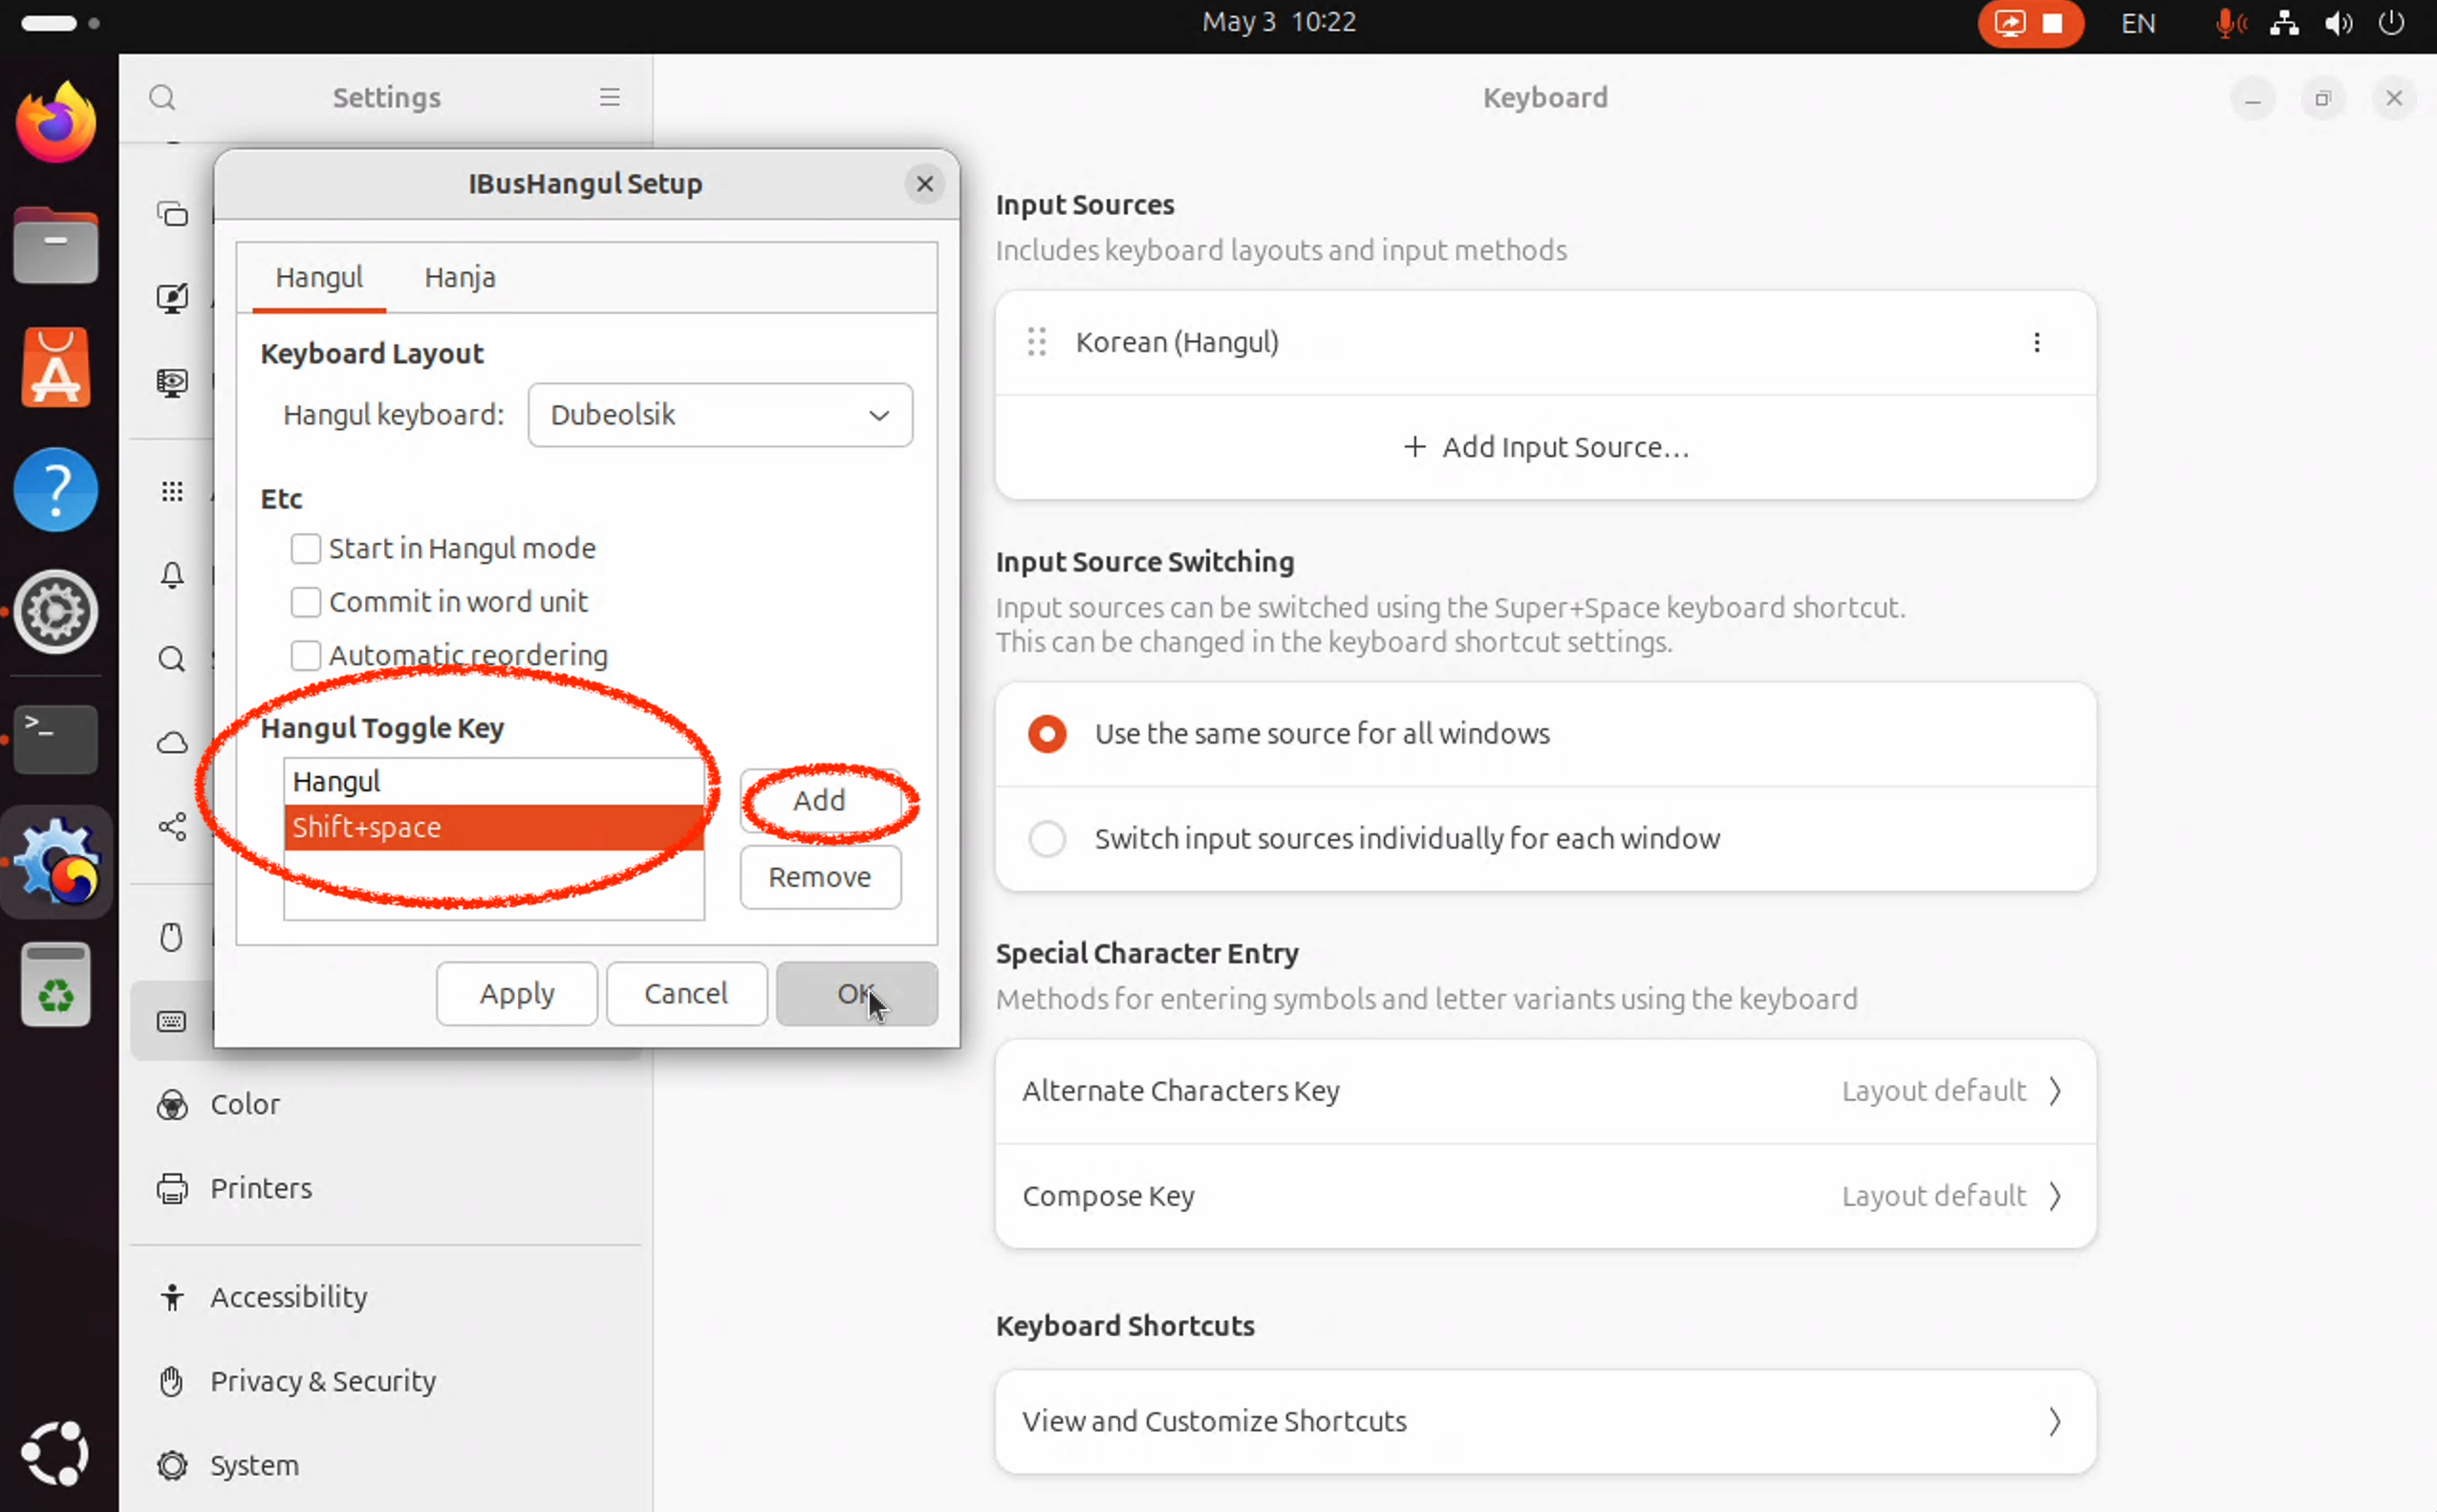The image size is (2437, 1512).
Task: Select Switch input sources individually radio
Action: [x=1047, y=838]
